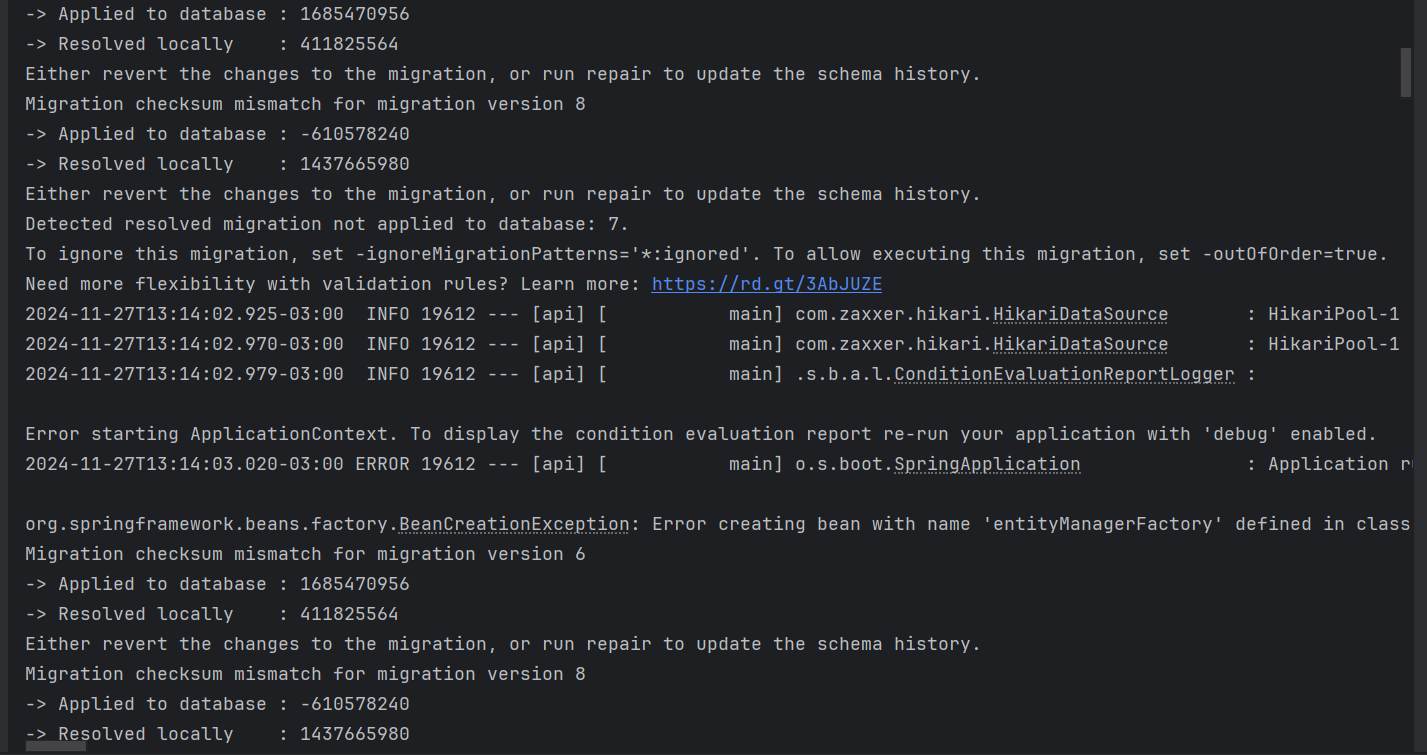Click the line 'Migration checksum mismatch for migration version 6'

tap(305, 554)
